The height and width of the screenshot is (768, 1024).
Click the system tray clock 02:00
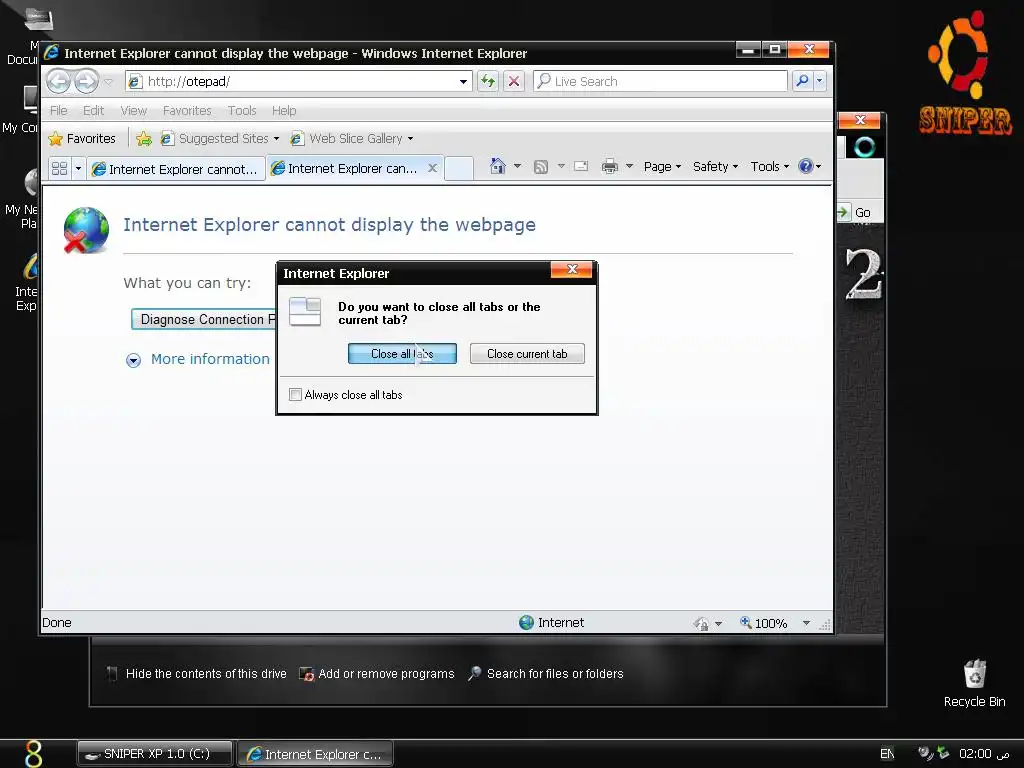[984, 754]
